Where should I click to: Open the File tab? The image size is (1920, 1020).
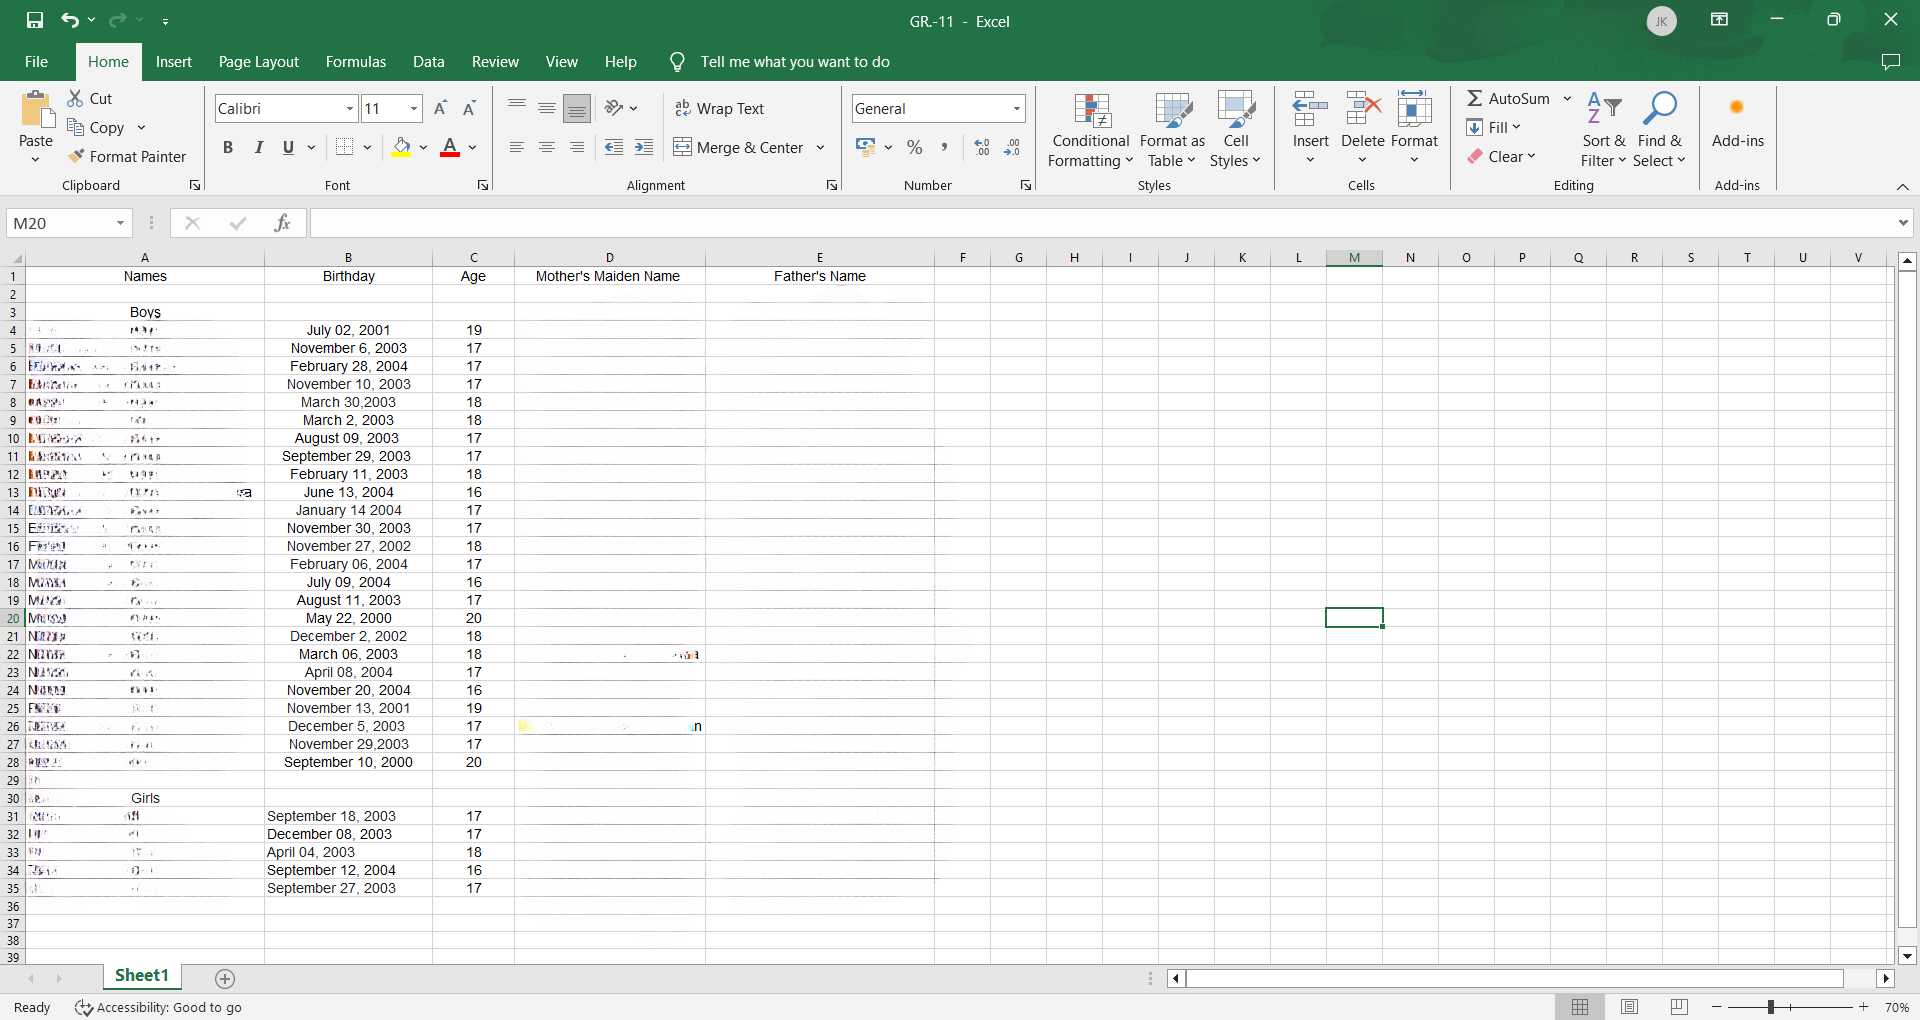(x=36, y=62)
